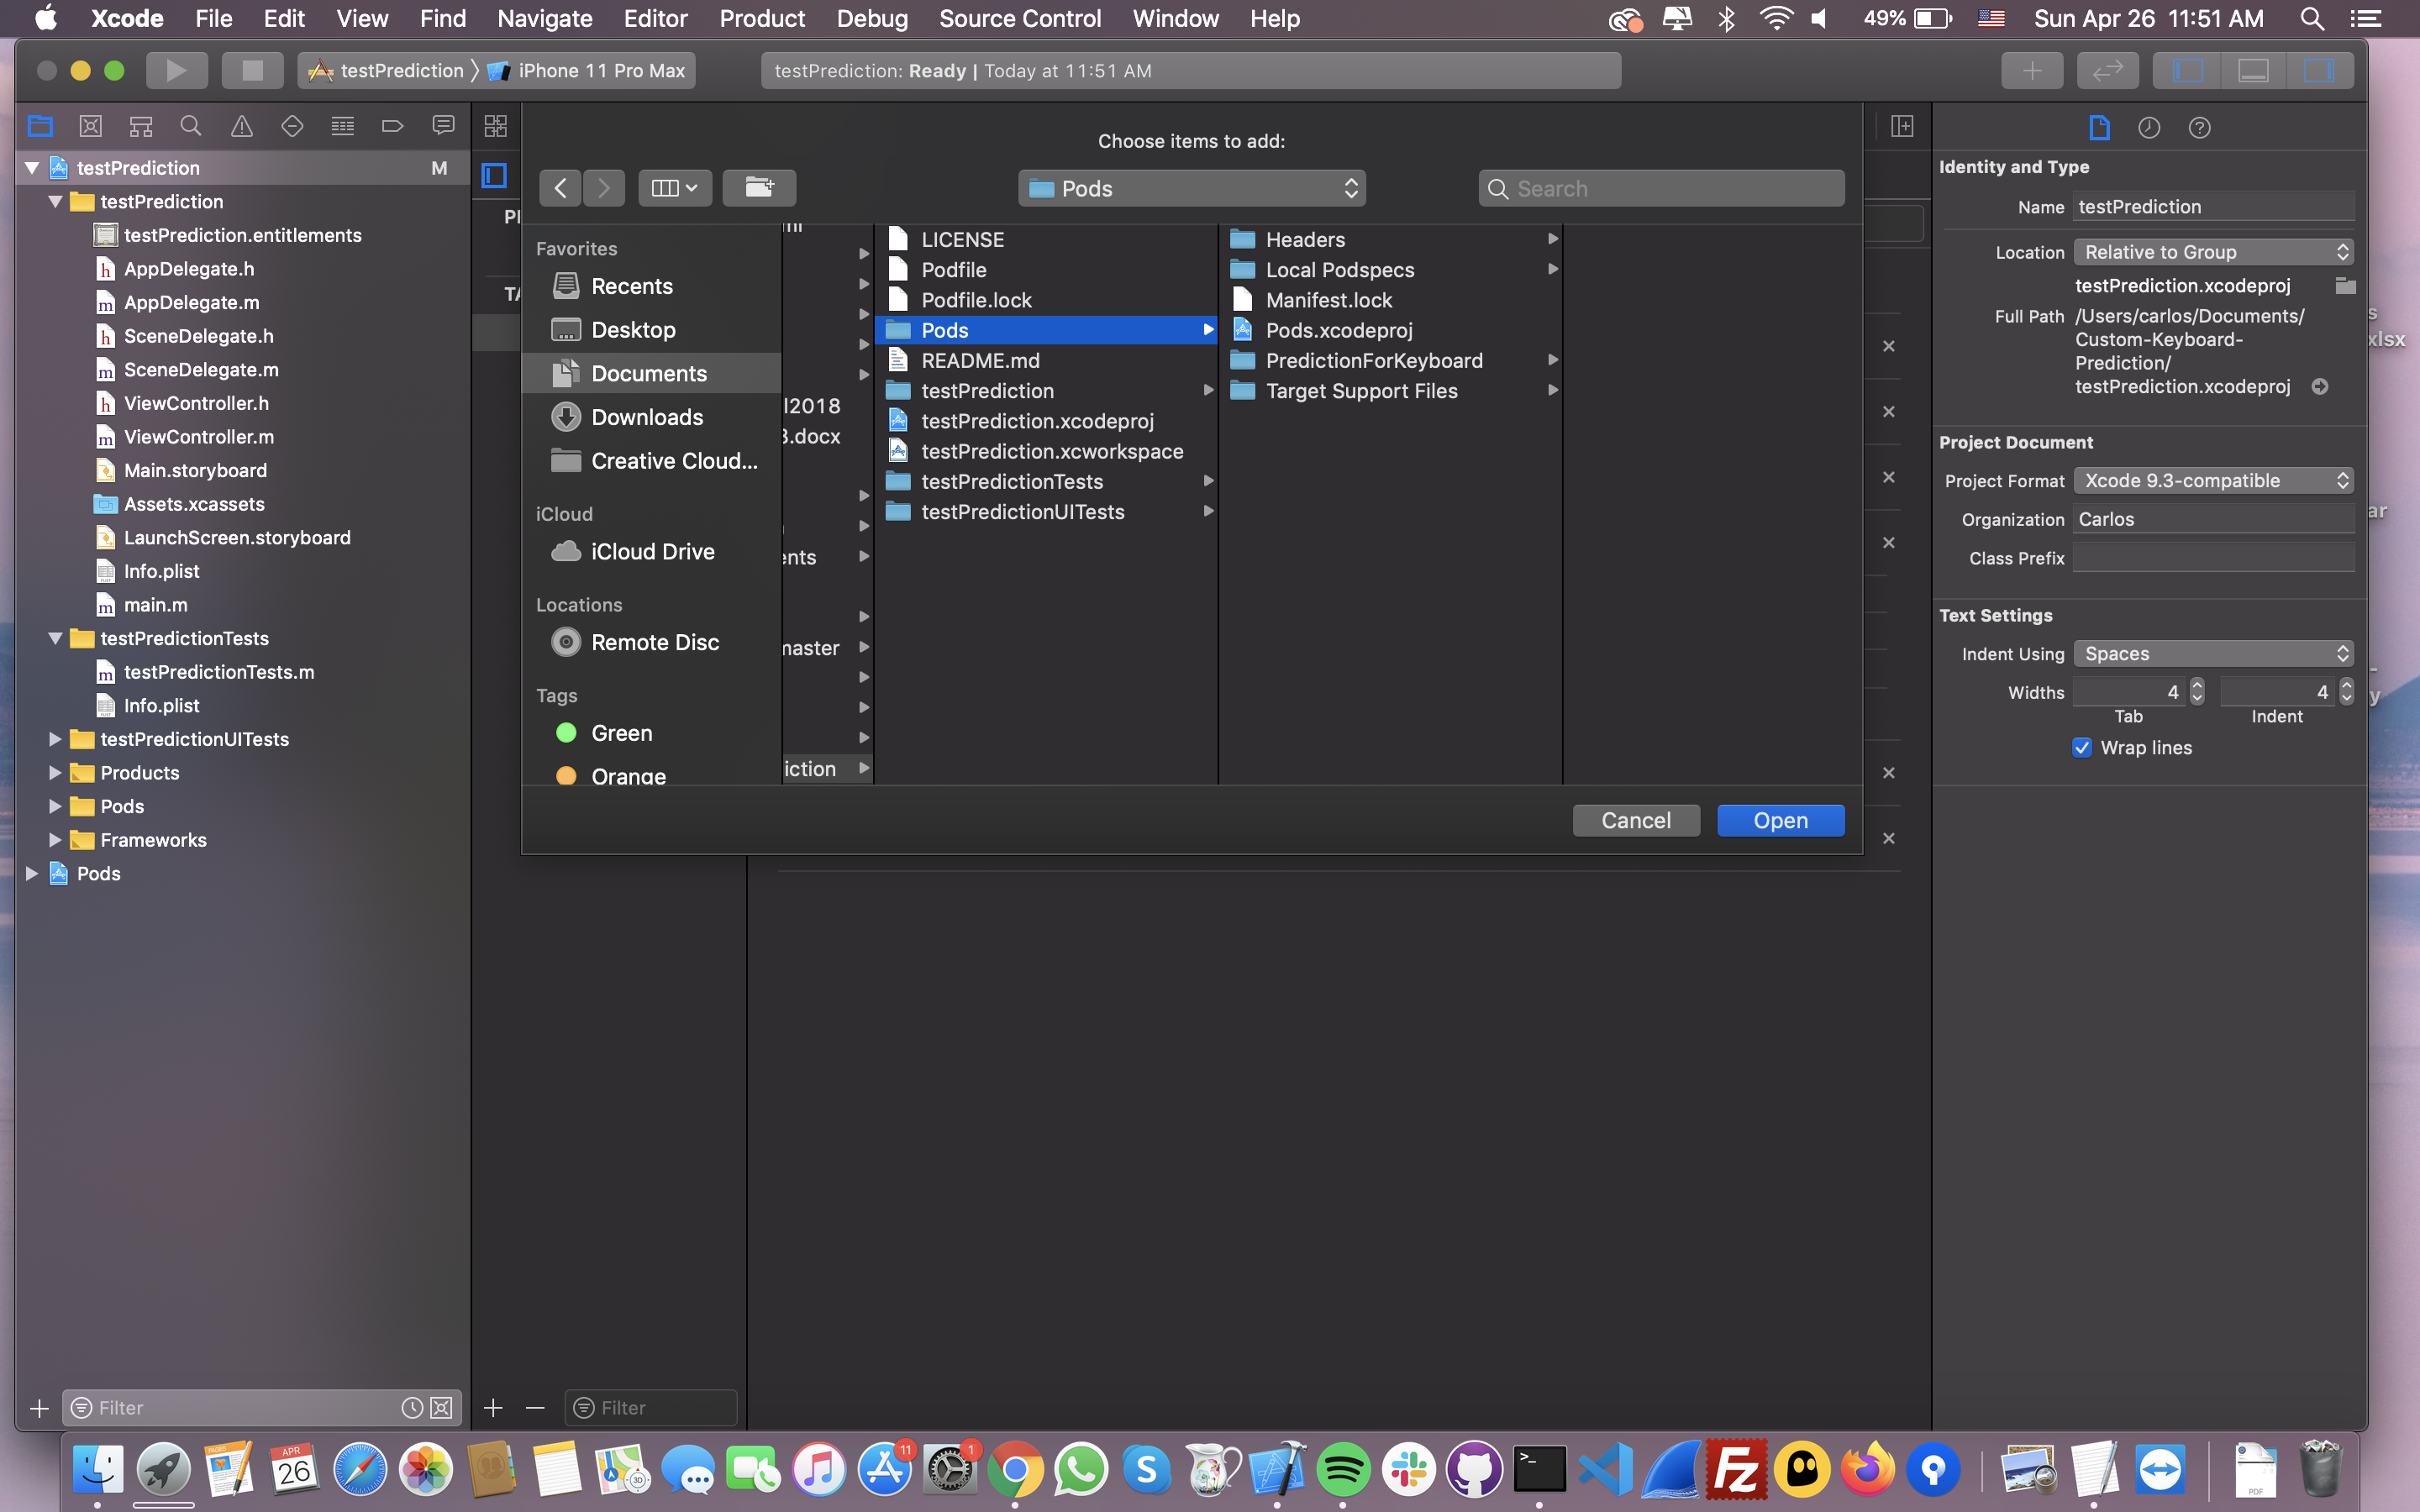The image size is (2420, 1512).
Task: Open the Debug navigator icon
Action: (343, 126)
